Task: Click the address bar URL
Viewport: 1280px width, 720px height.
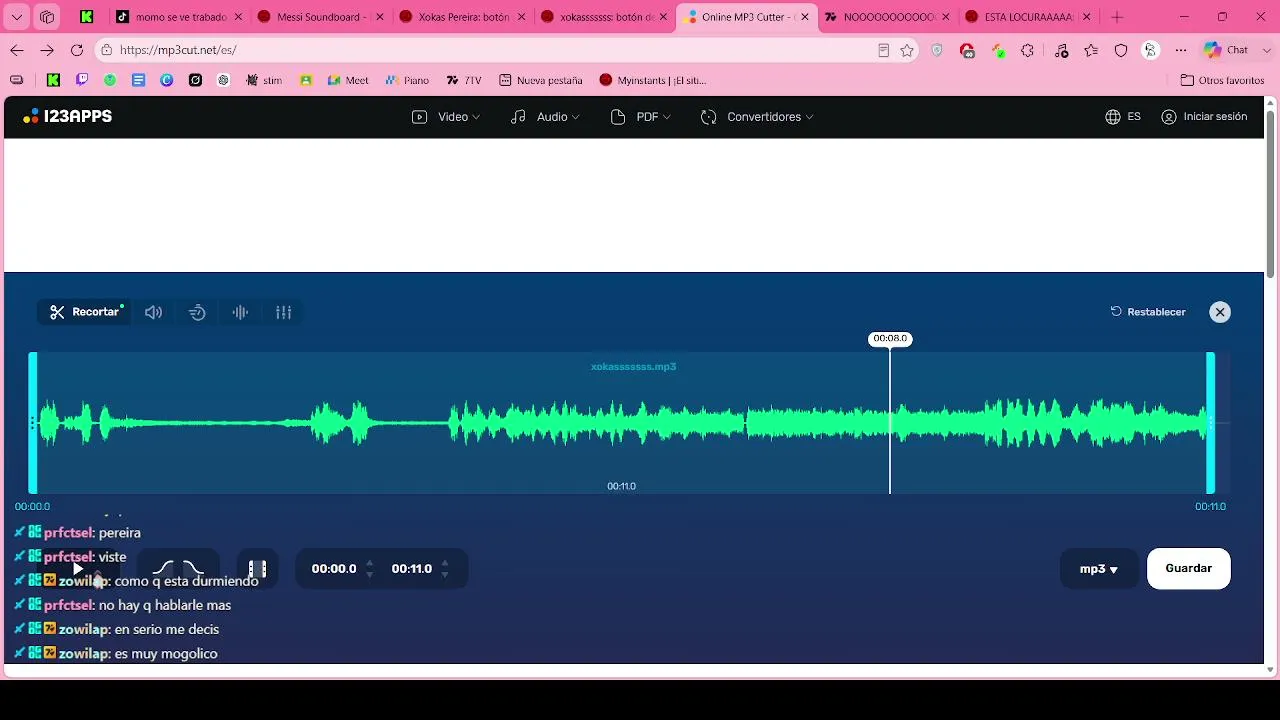Action: 178,50
